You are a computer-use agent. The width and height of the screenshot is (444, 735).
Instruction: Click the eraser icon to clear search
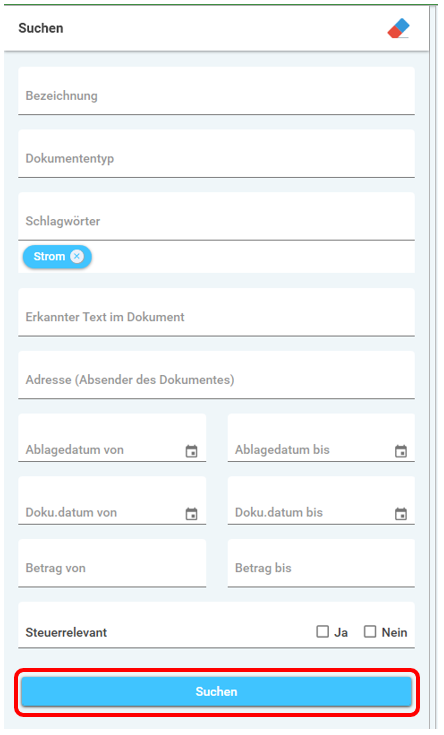399,28
